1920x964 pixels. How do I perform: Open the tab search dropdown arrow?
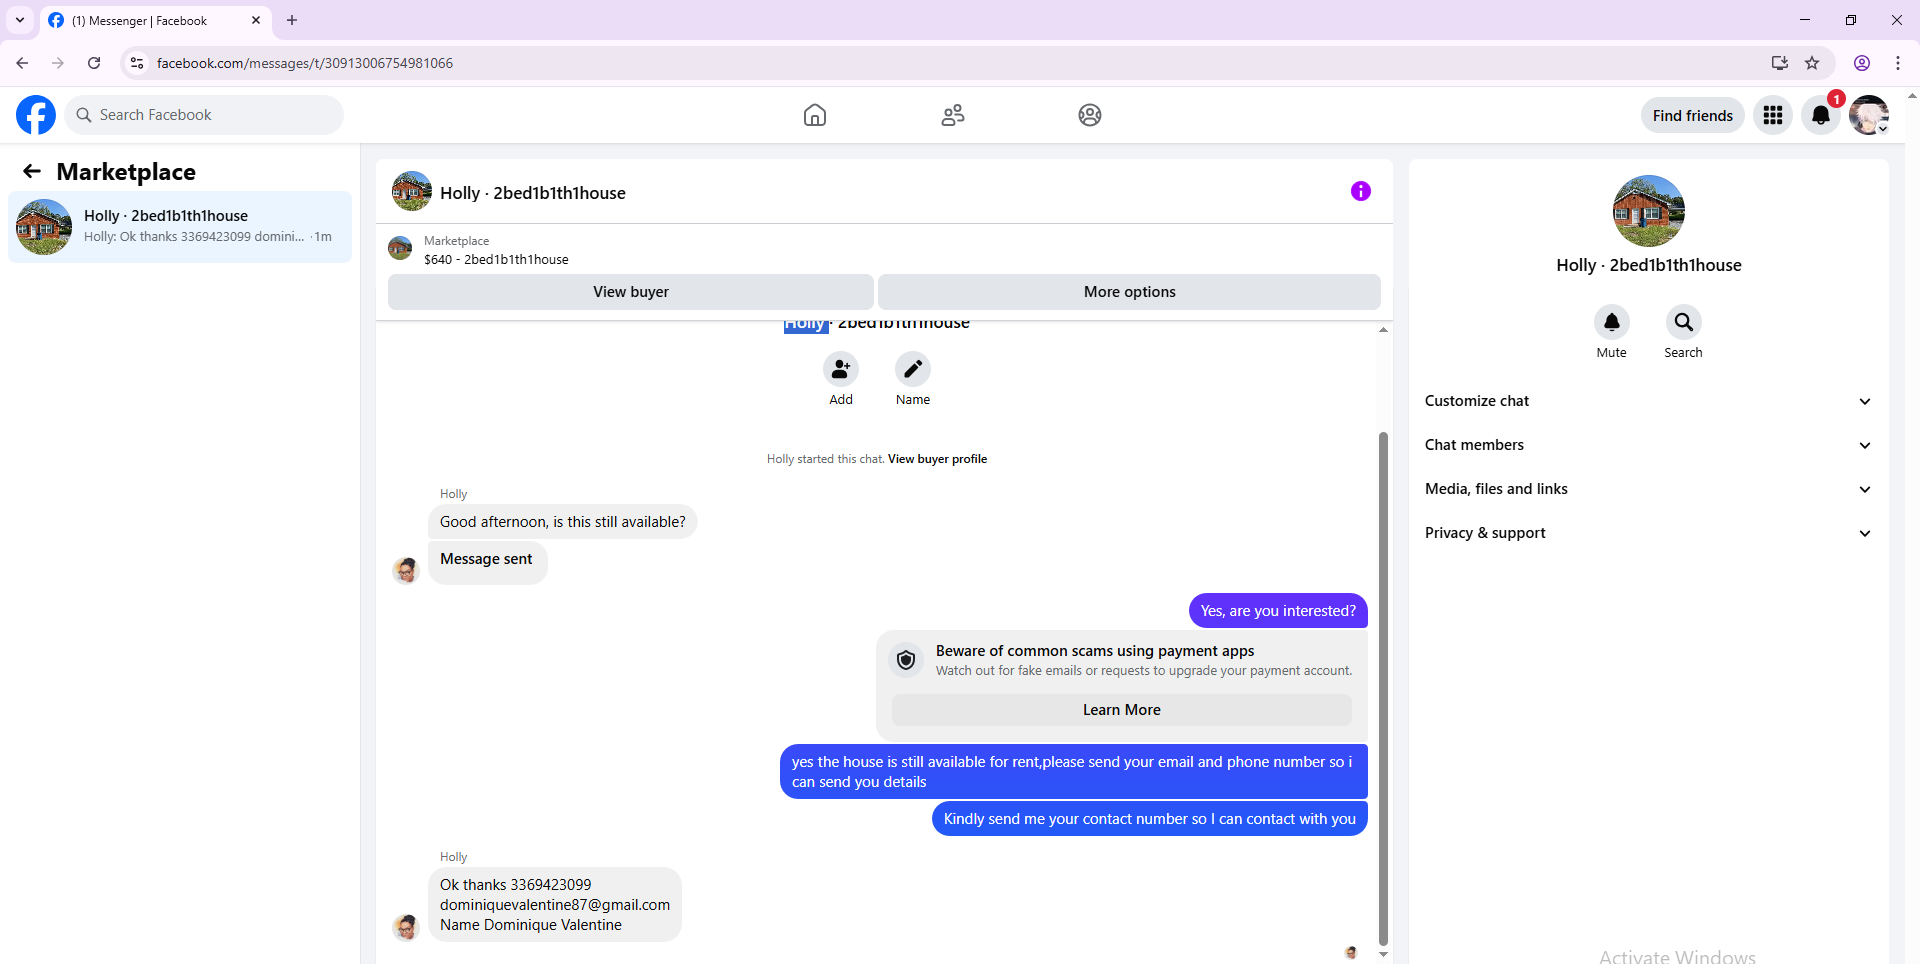coord(20,20)
